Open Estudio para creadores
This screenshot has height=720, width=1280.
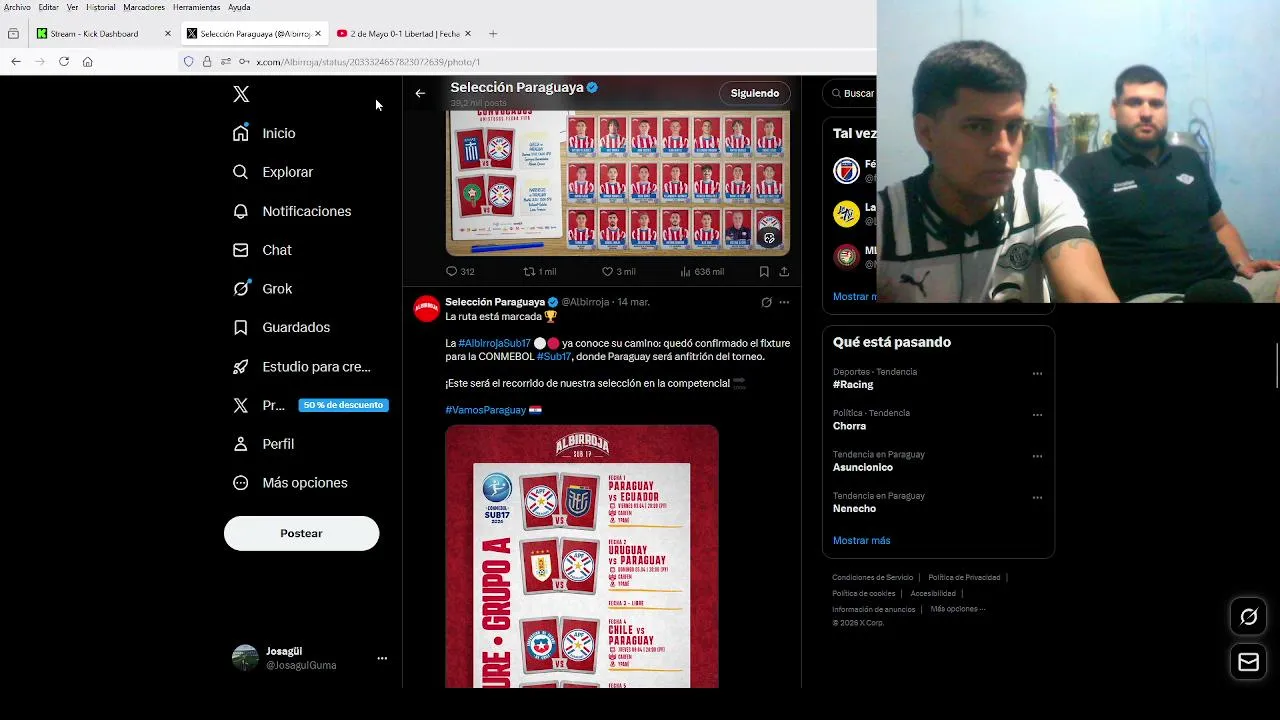click(x=301, y=366)
